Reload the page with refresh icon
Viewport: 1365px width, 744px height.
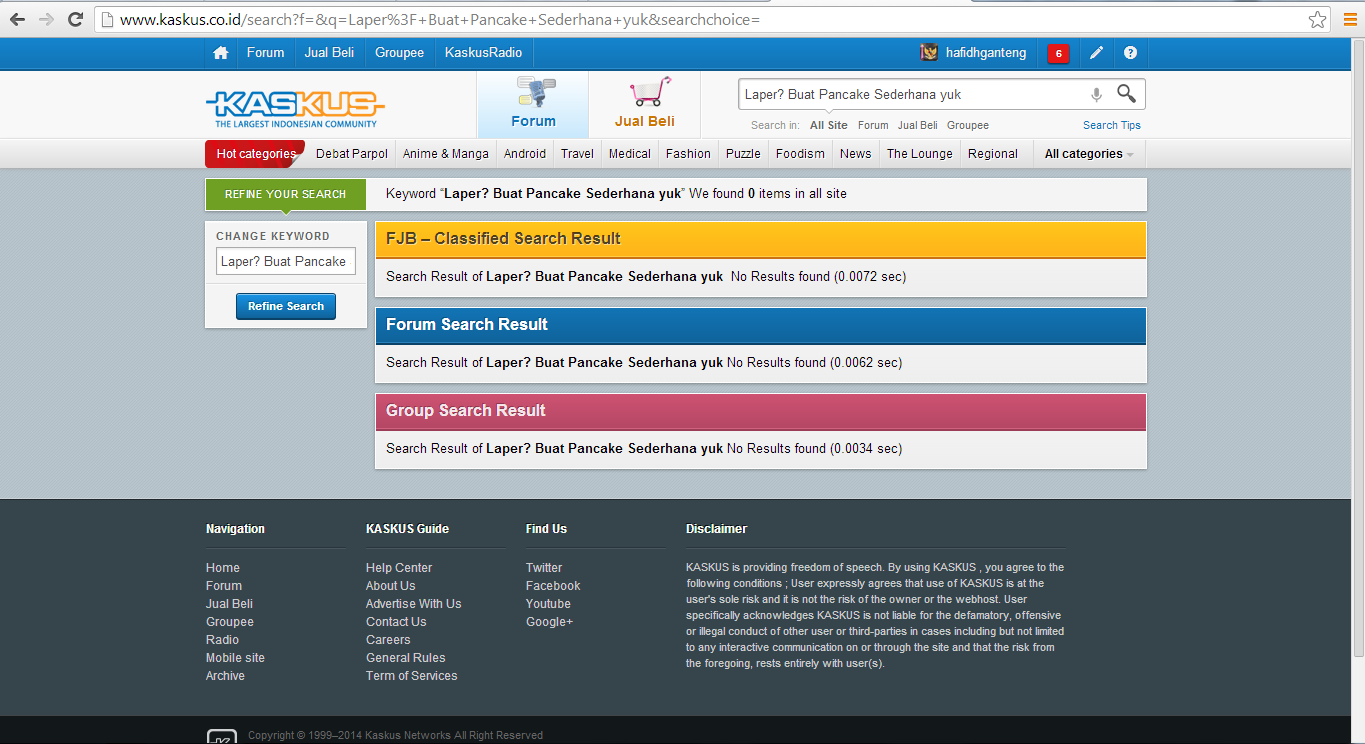pyautogui.click(x=75, y=19)
